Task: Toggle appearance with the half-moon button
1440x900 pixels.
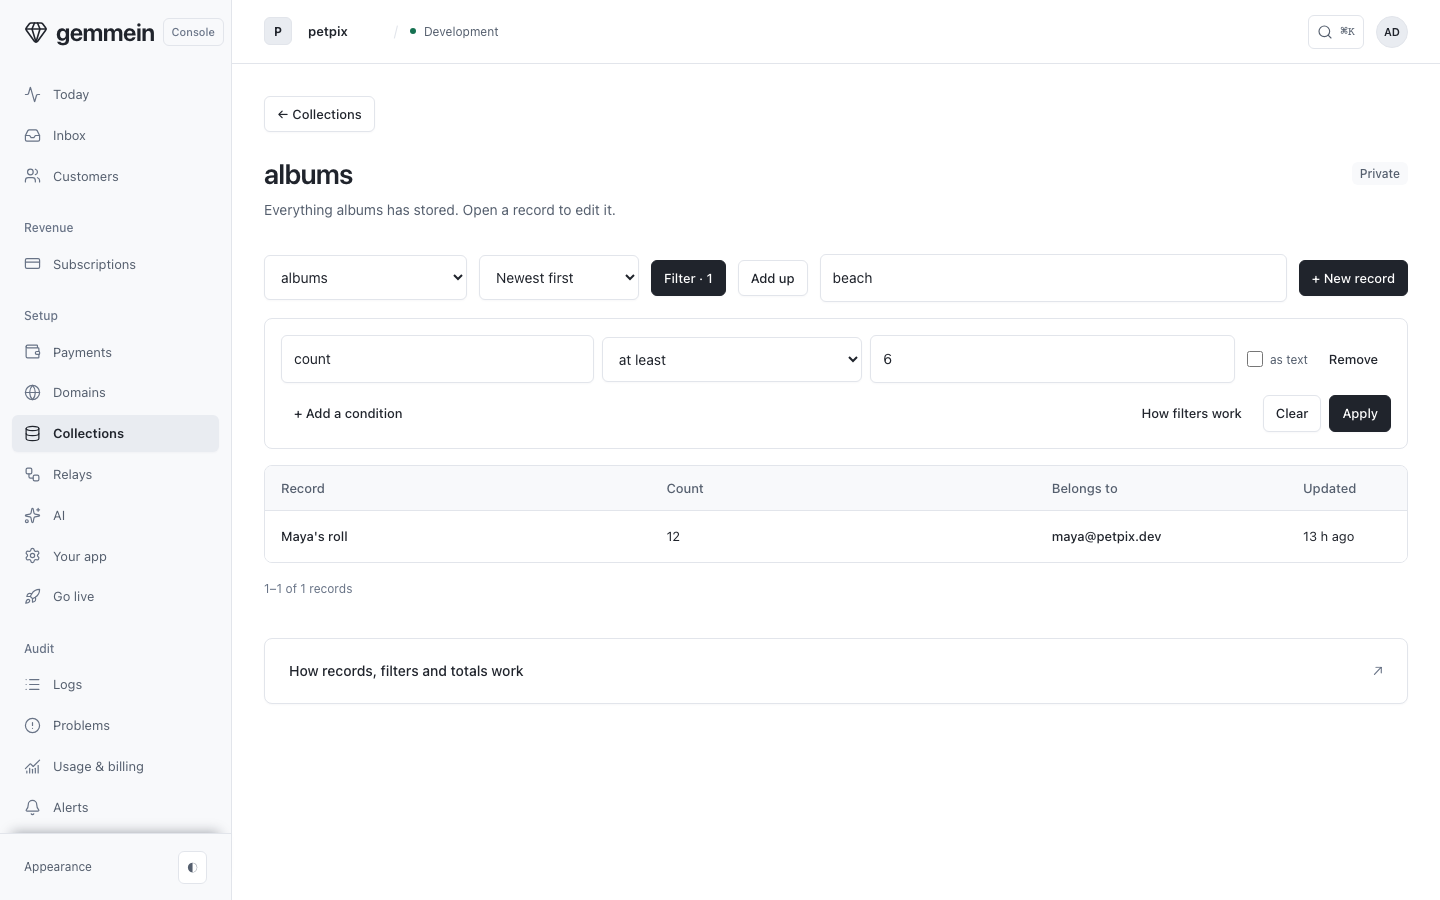Action: pyautogui.click(x=192, y=867)
